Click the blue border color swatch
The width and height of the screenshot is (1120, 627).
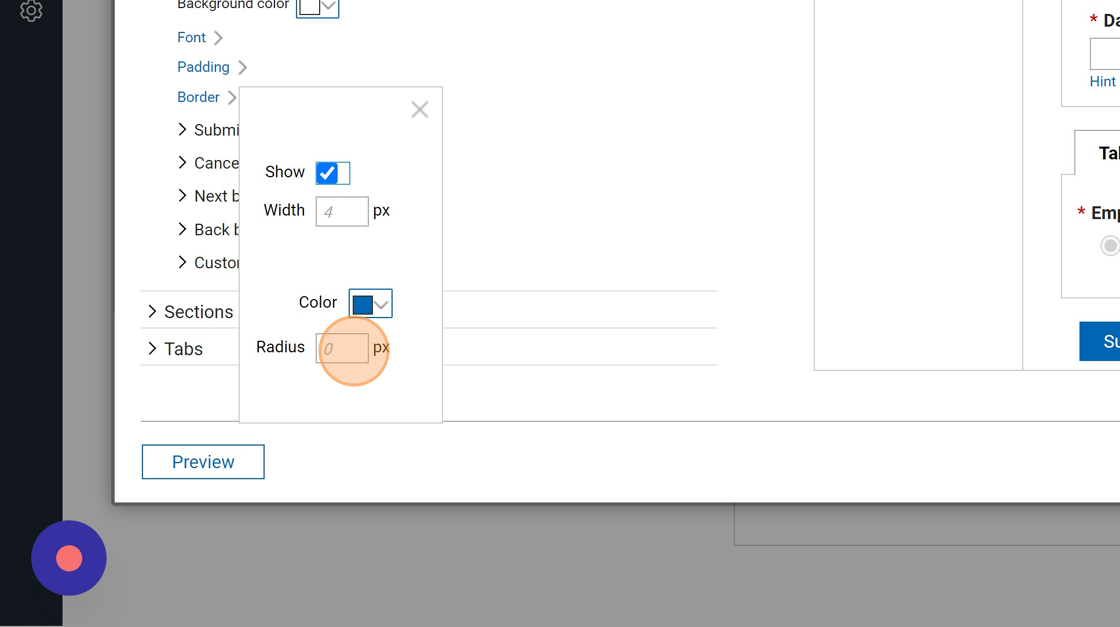click(x=362, y=304)
